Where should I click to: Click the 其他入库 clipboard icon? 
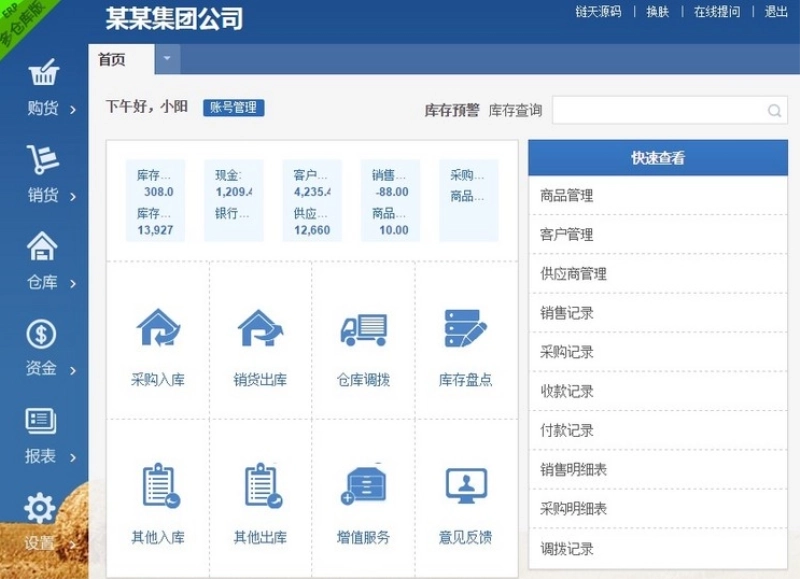(x=161, y=486)
